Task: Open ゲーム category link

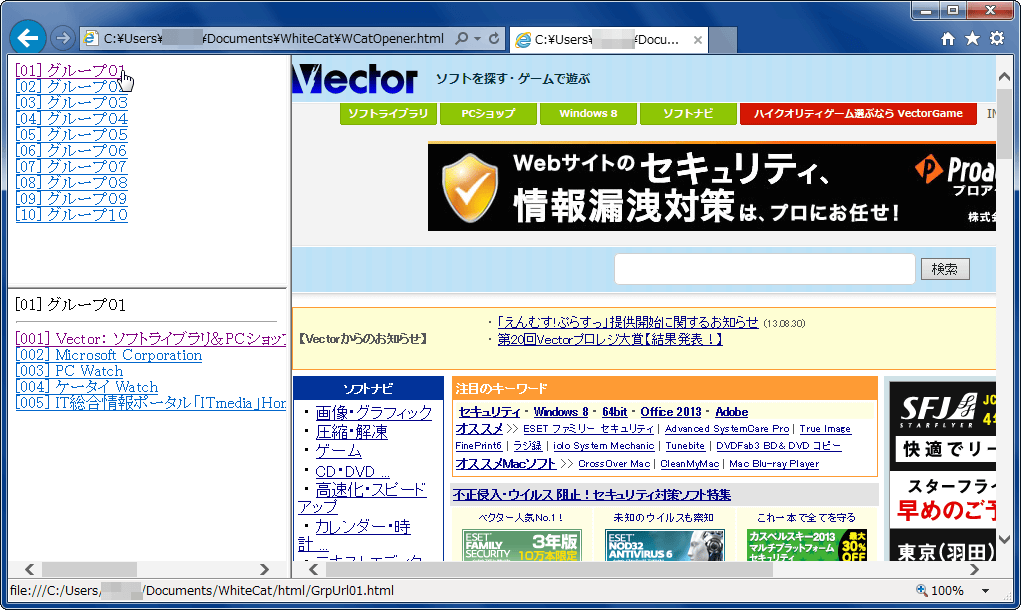Action: tap(339, 451)
